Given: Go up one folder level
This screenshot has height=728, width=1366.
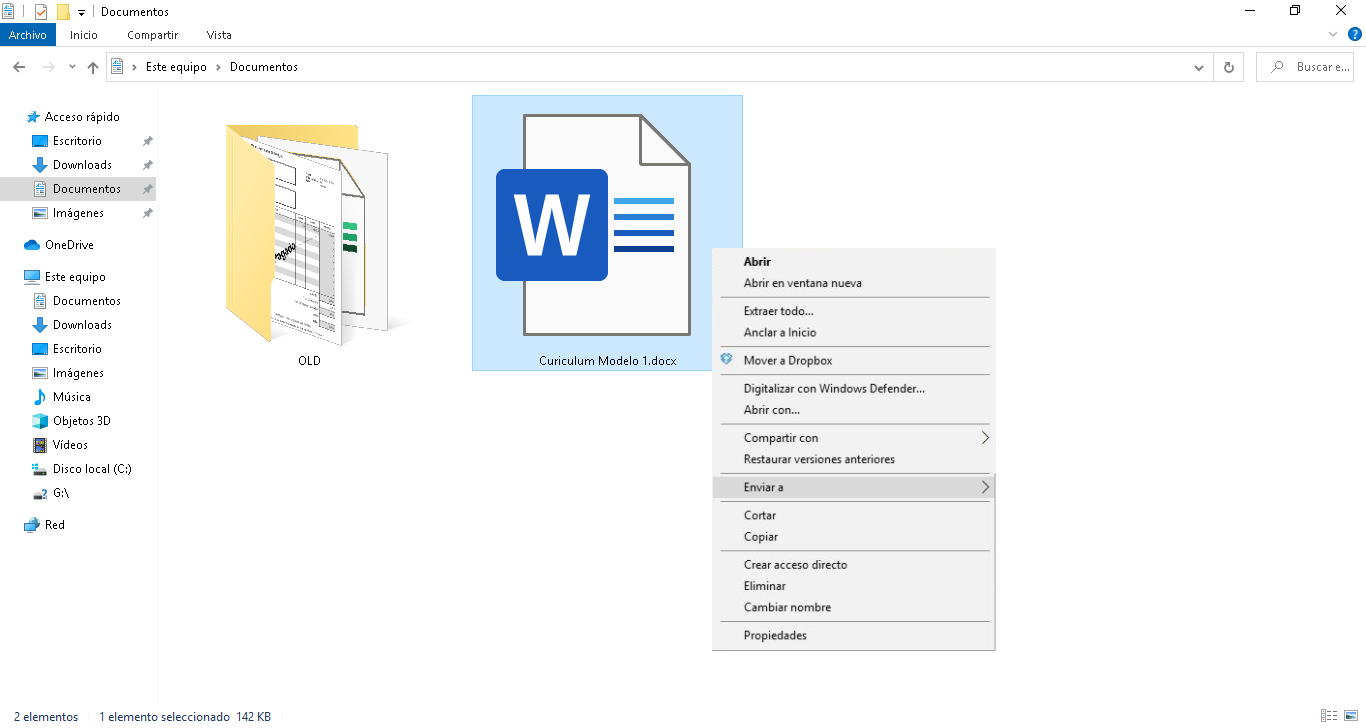Looking at the screenshot, I should [93, 67].
